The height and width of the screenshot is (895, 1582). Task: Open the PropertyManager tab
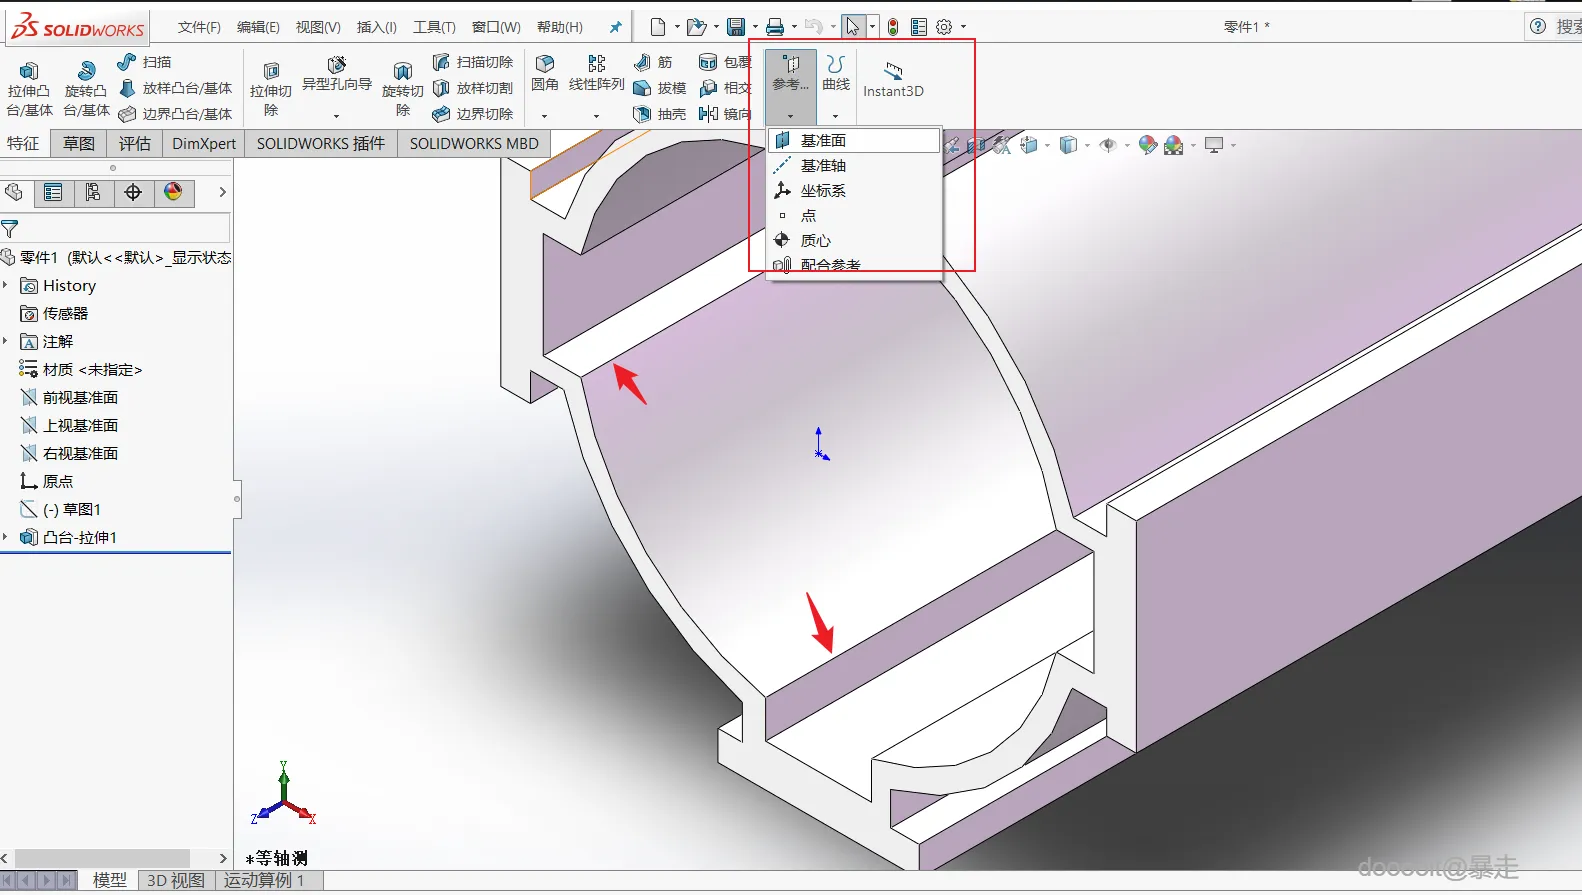[x=53, y=192]
